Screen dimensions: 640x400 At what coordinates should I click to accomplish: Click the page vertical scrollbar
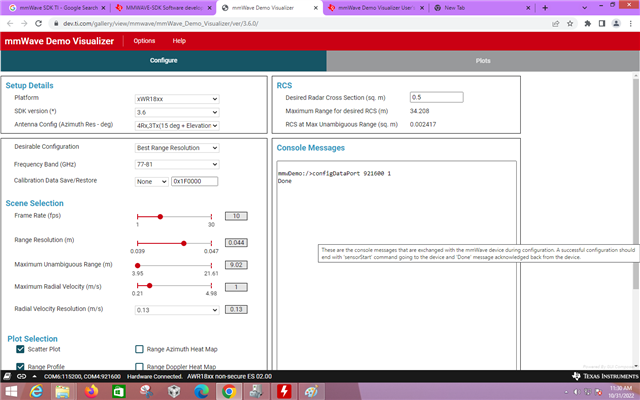click(x=636, y=184)
